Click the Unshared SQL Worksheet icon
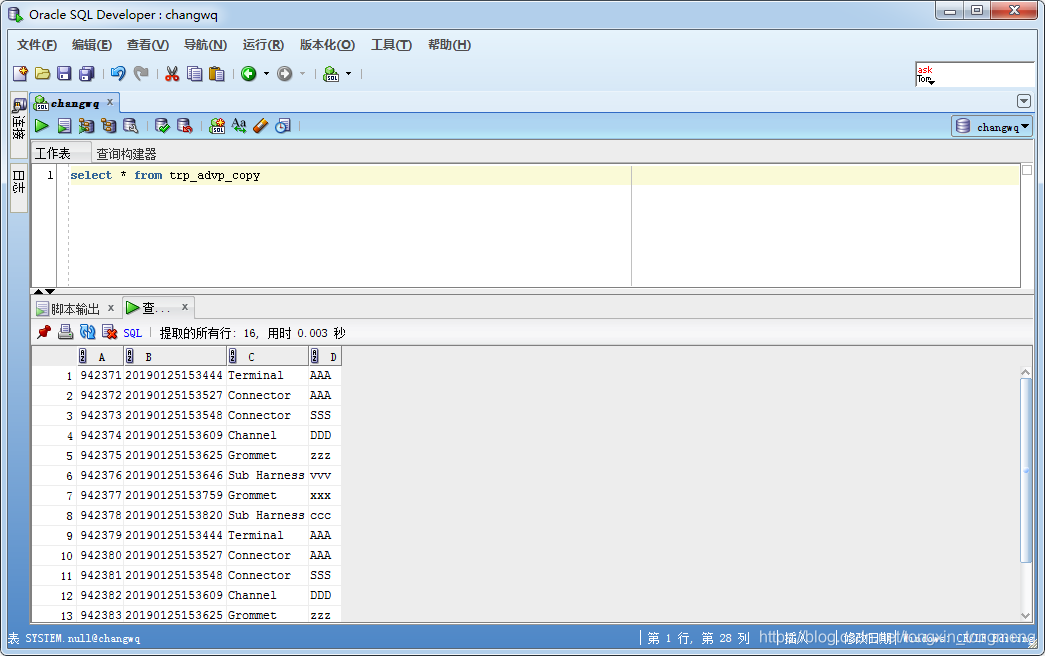 [x=217, y=125]
